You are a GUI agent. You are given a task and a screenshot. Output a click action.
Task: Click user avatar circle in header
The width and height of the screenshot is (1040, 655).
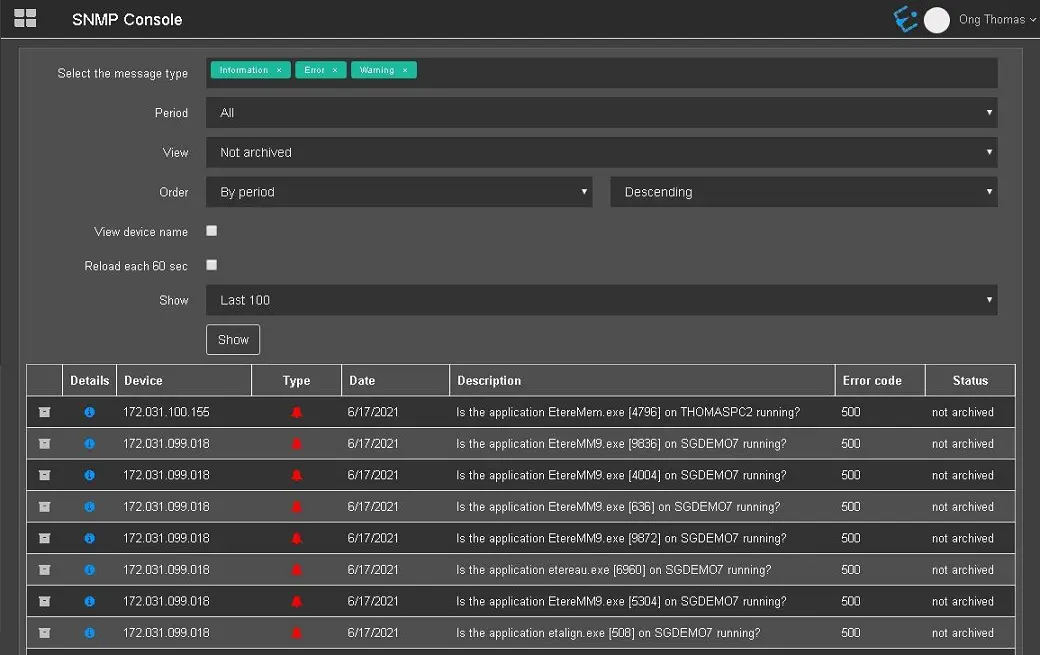coord(937,20)
